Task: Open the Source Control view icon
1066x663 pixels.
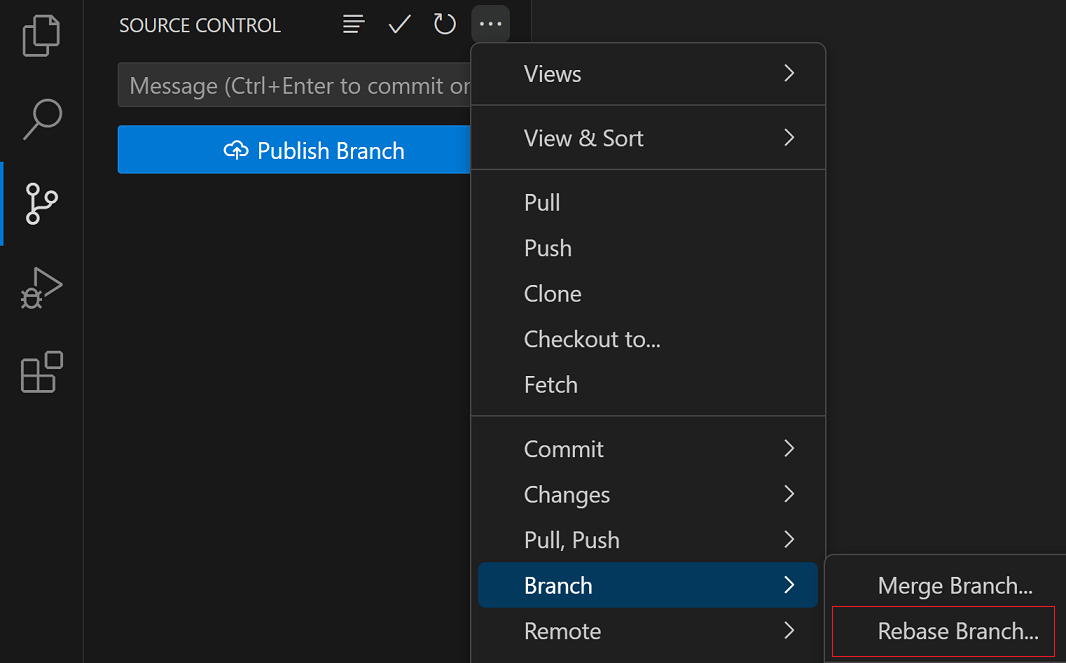Action: click(x=41, y=203)
